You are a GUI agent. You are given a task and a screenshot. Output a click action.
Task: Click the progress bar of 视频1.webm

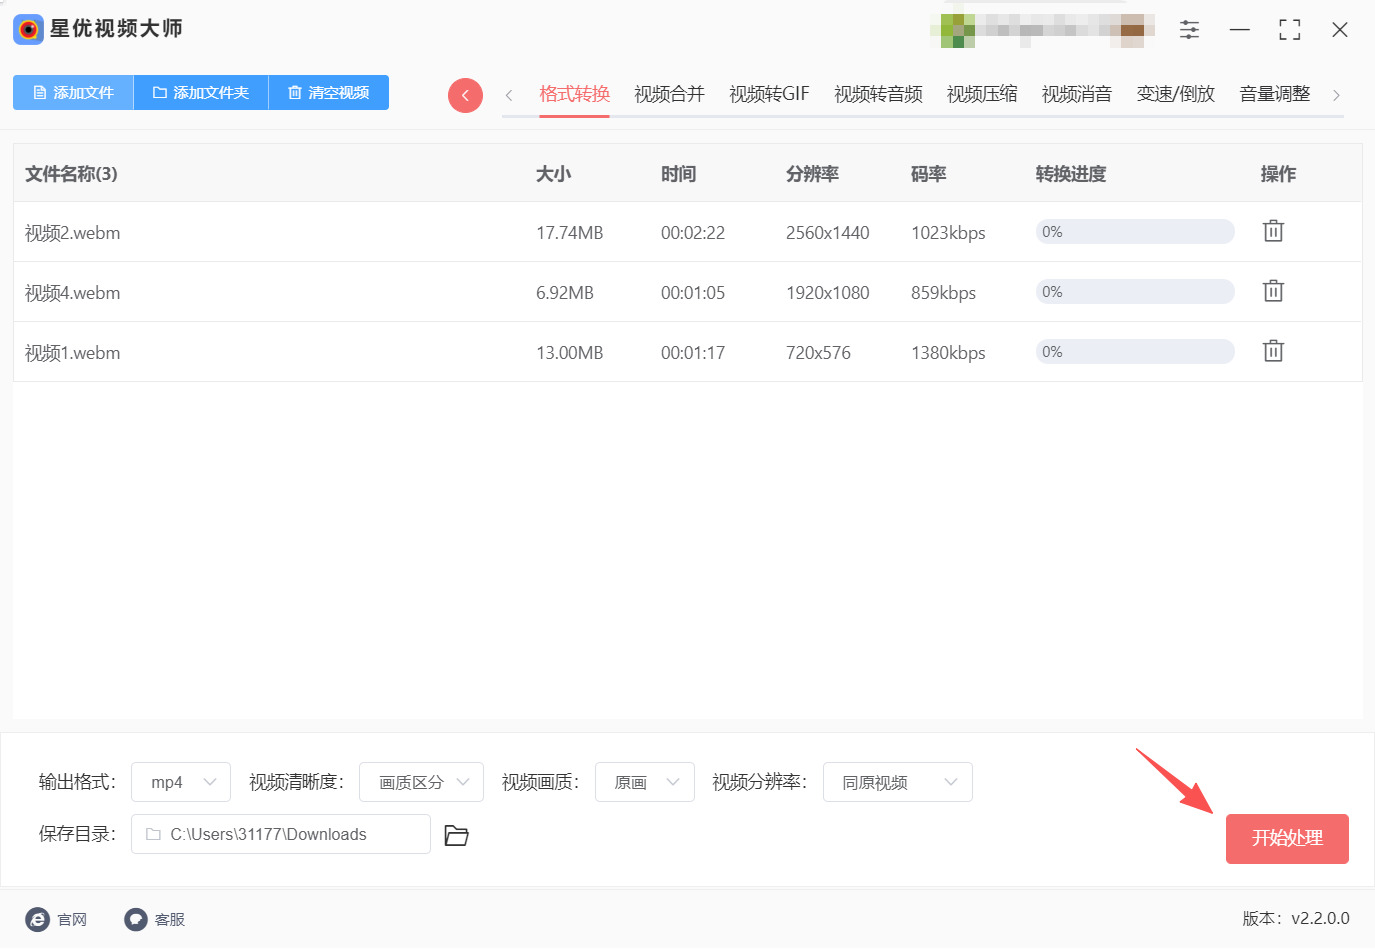pyautogui.click(x=1135, y=352)
